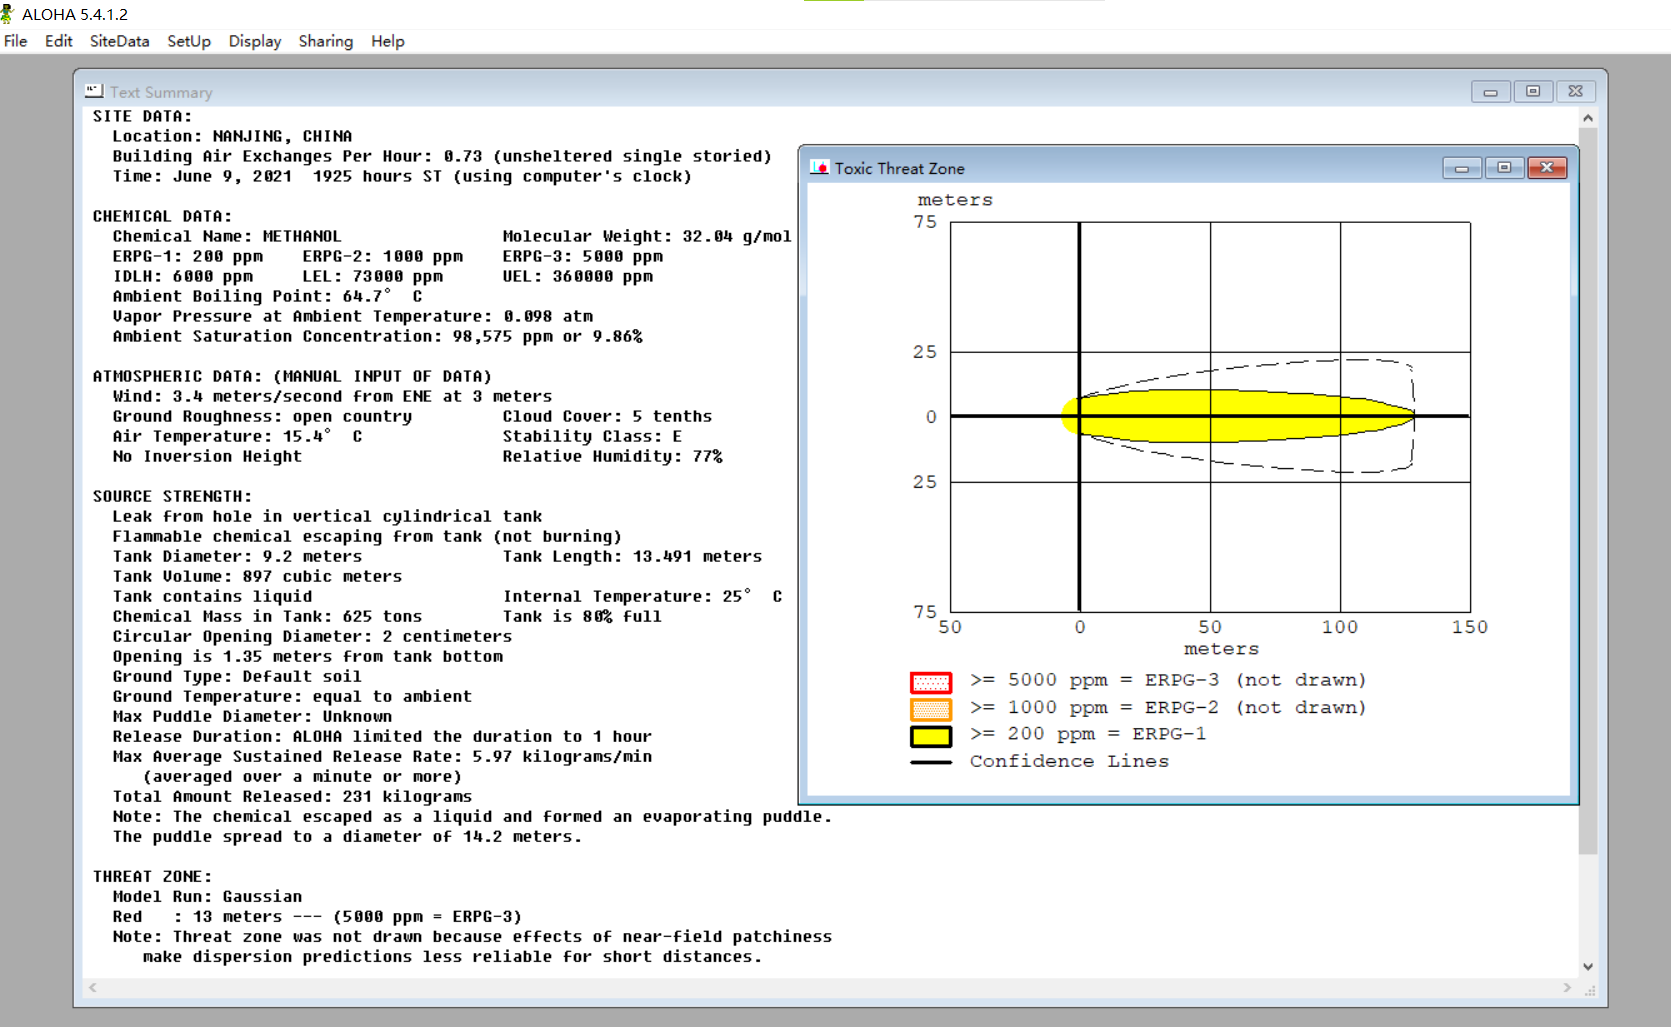Open the SiteData menu
Viewport: 1671px width, 1027px height.
[120, 41]
